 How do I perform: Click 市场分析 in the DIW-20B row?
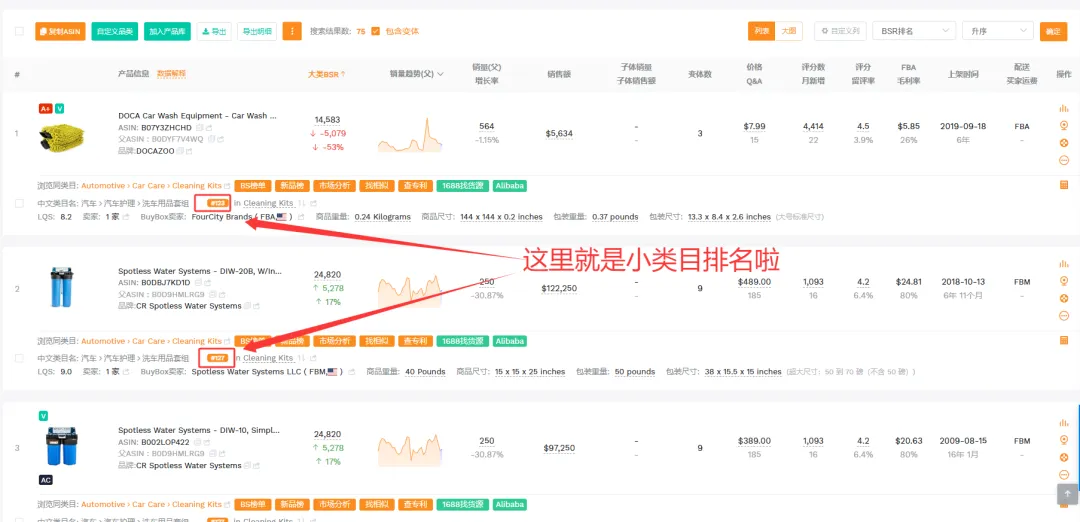(x=335, y=342)
